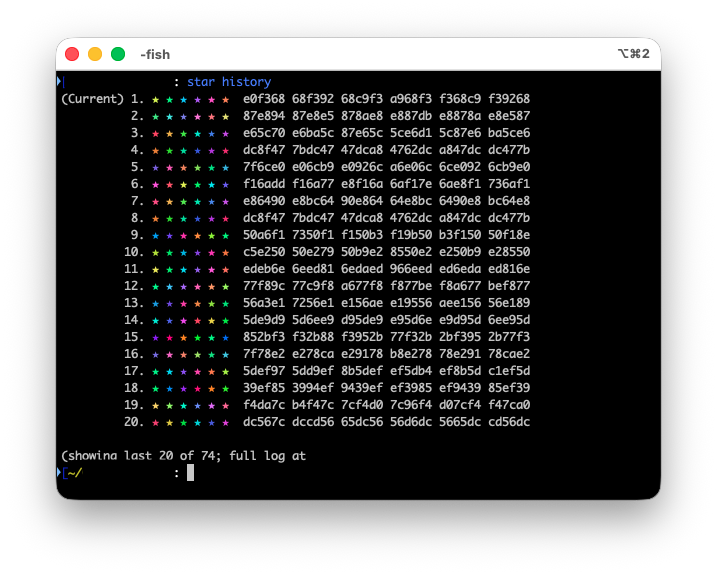Click hex code f19b50
This screenshot has width=717, height=574.
pyautogui.click(x=411, y=235)
